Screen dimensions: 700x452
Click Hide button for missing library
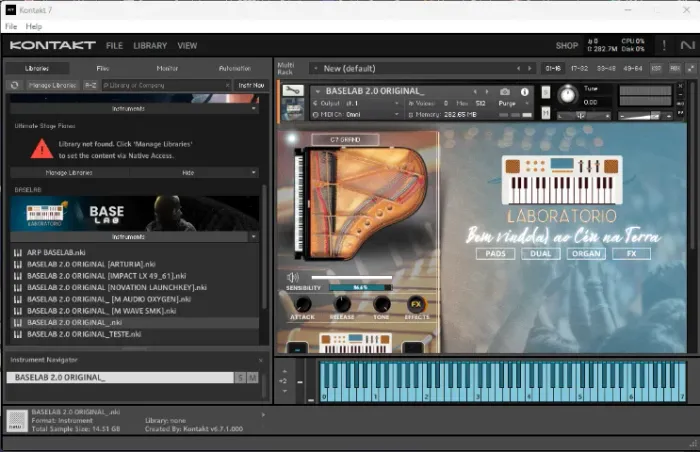point(188,172)
